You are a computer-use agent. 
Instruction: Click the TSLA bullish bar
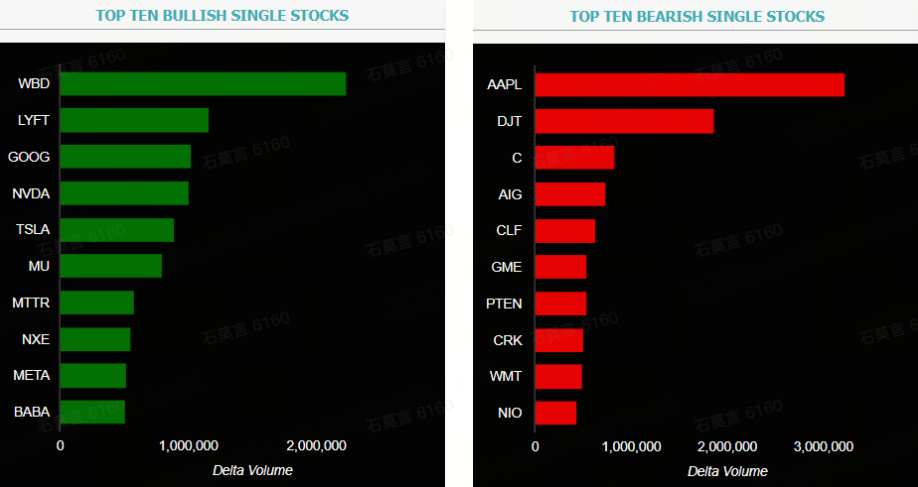coord(117,229)
